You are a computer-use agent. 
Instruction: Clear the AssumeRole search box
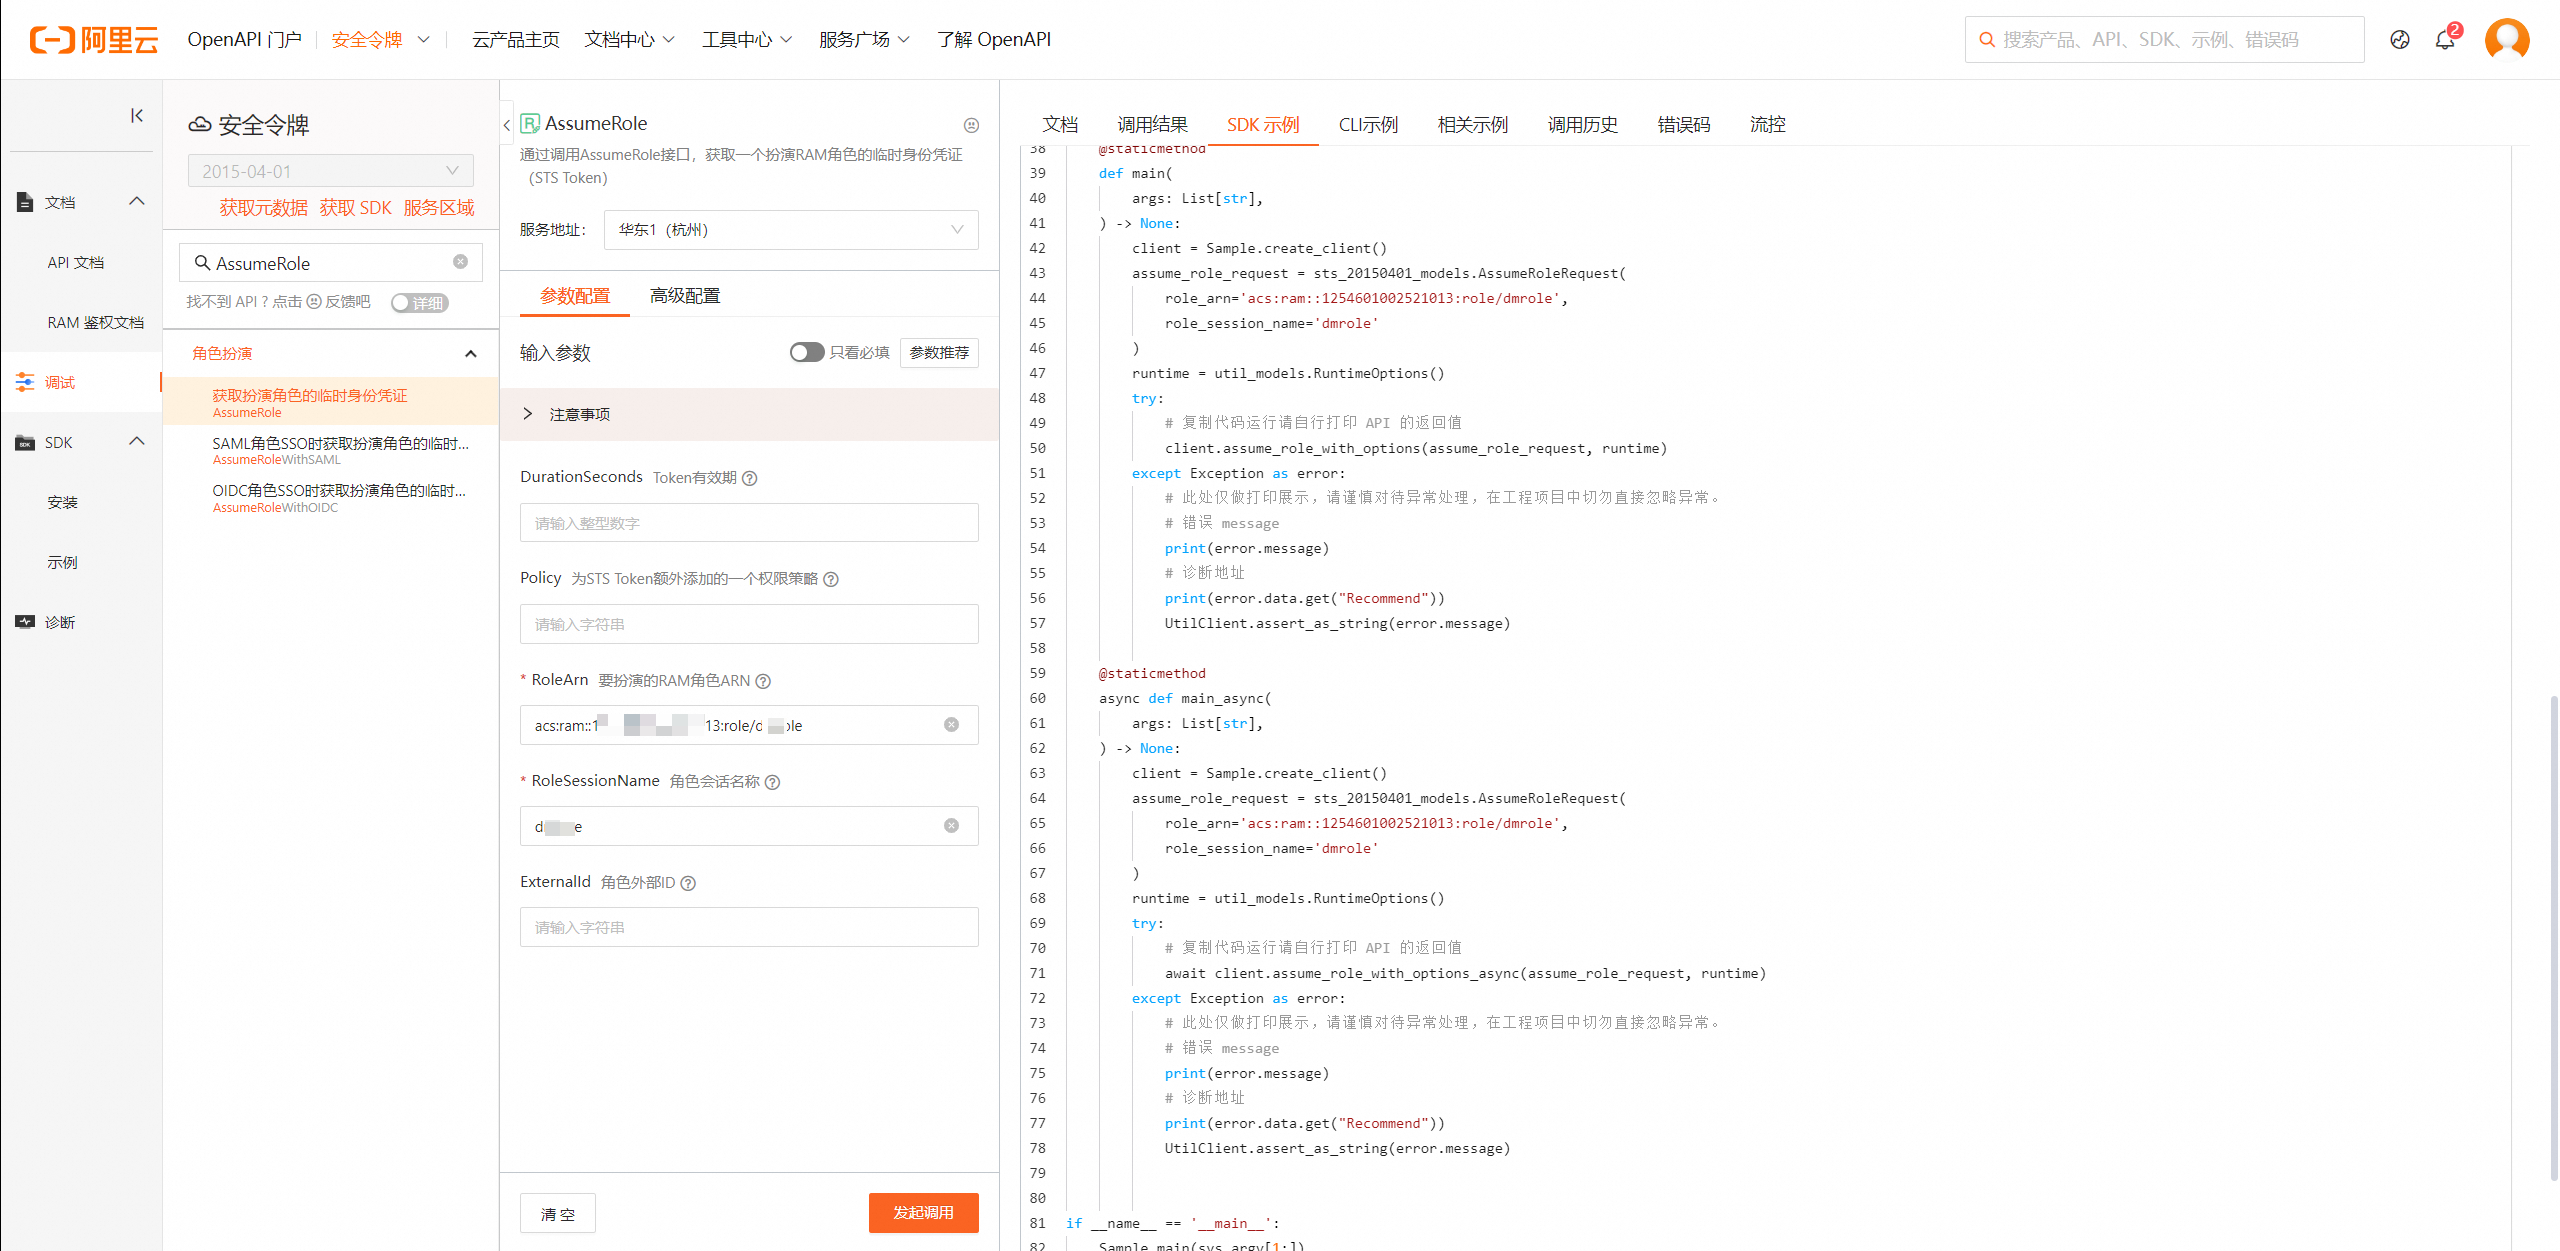[460, 262]
